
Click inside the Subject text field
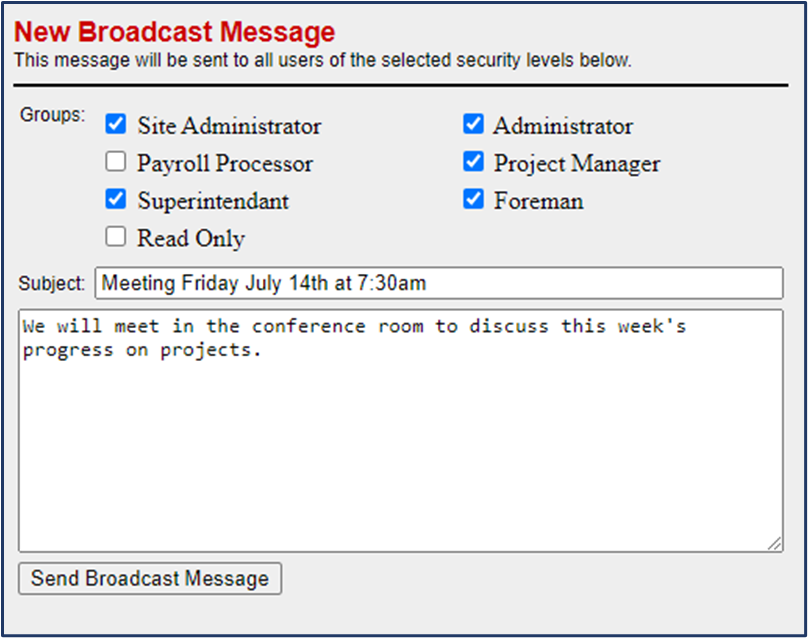tap(438, 283)
